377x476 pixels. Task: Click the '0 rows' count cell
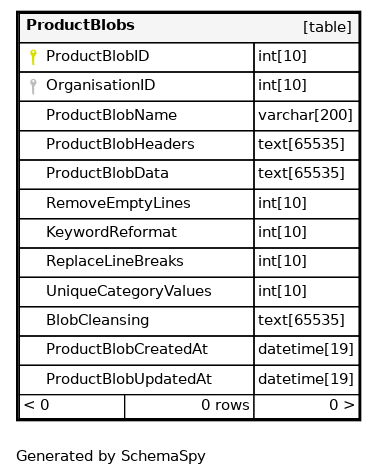(x=189, y=406)
